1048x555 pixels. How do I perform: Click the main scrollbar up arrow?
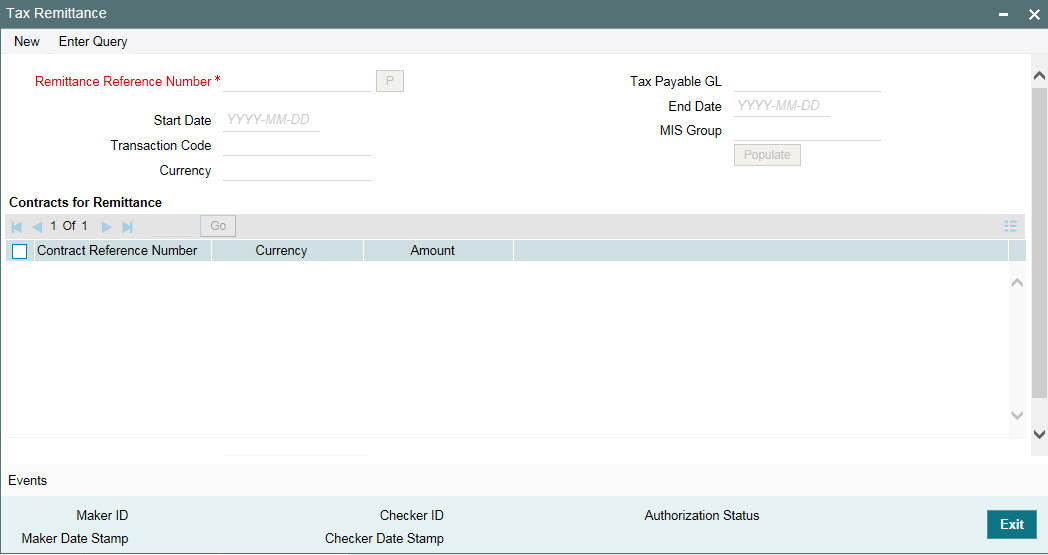pyautogui.click(x=1039, y=76)
